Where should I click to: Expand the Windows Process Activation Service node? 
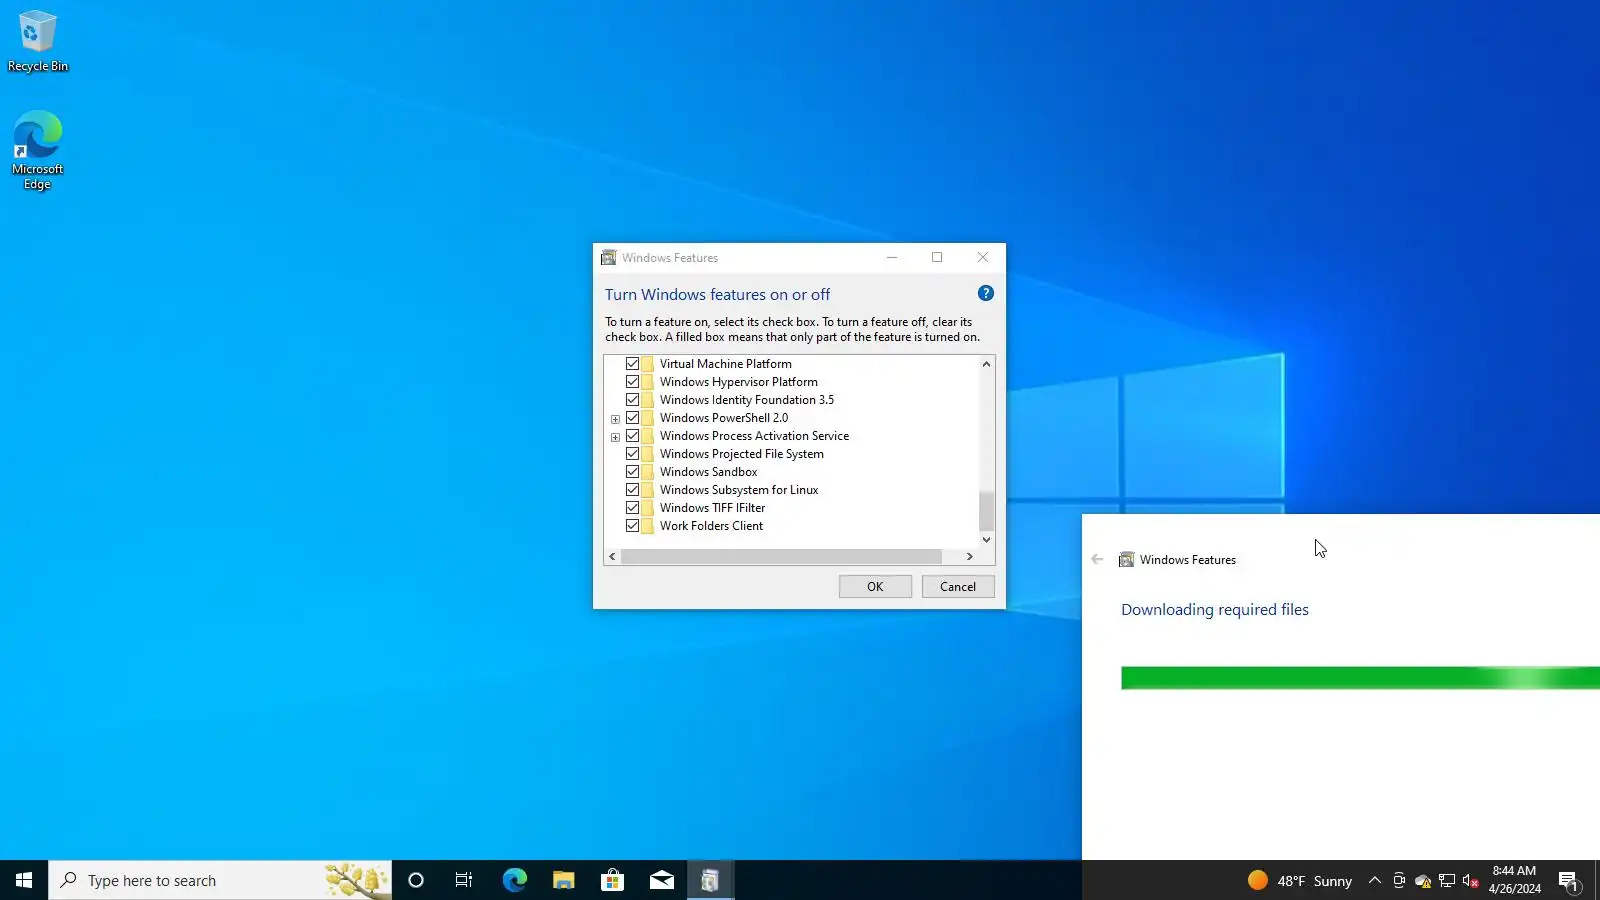[x=615, y=437]
